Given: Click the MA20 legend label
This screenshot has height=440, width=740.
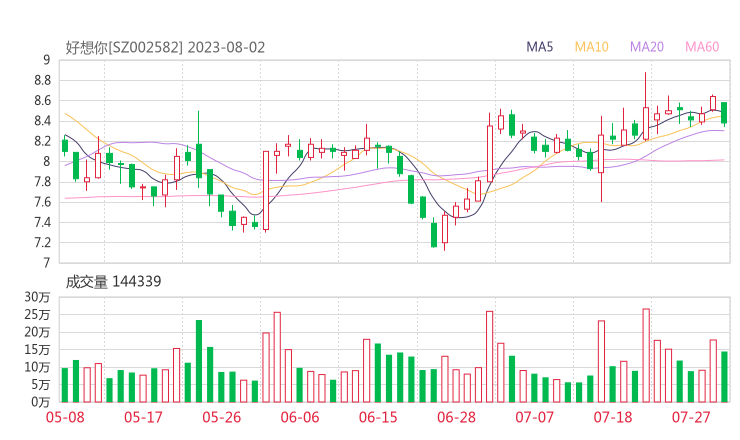Looking at the screenshot, I should tap(647, 47).
